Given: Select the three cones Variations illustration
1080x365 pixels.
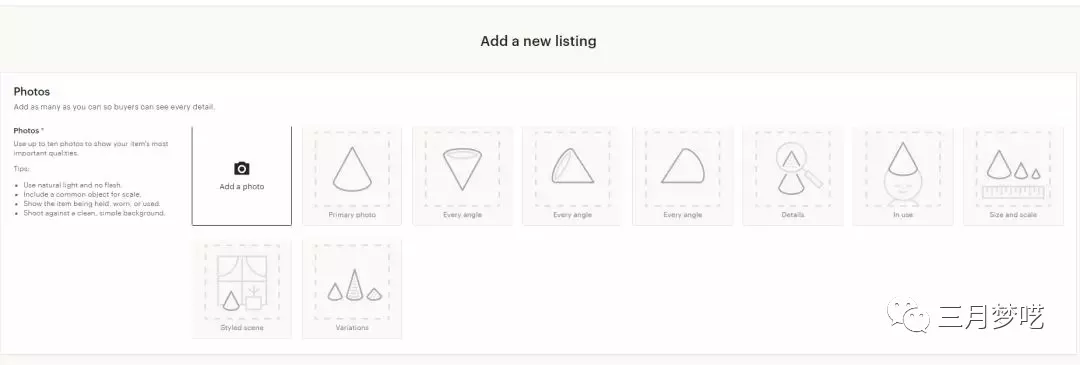Looking at the screenshot, I should click(354, 285).
